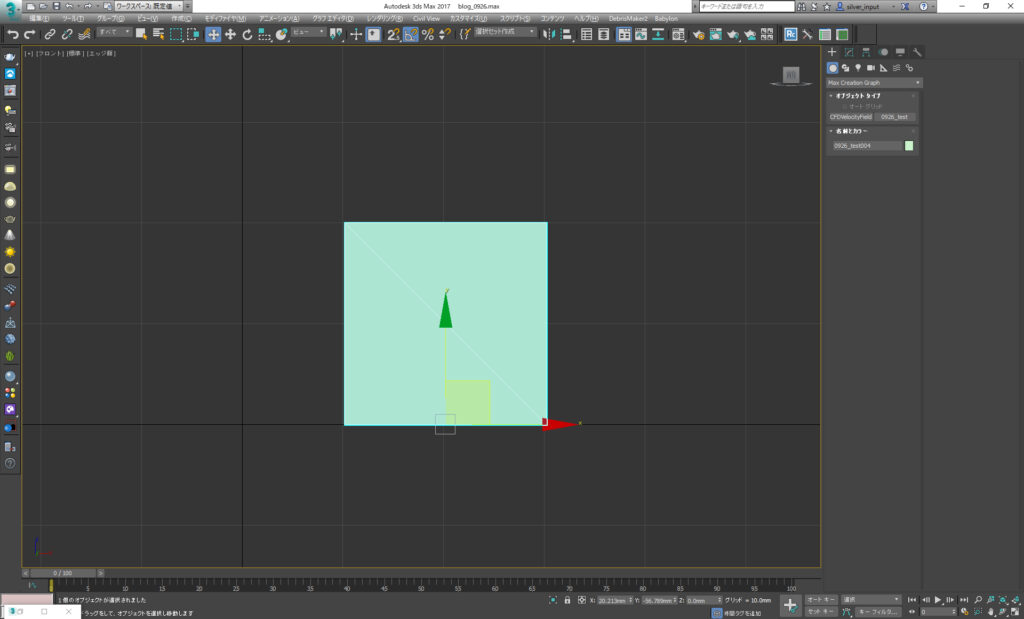Viewport: 1024px width, 619px height.
Task: Toggle the Angle Snap button
Action: 411,34
